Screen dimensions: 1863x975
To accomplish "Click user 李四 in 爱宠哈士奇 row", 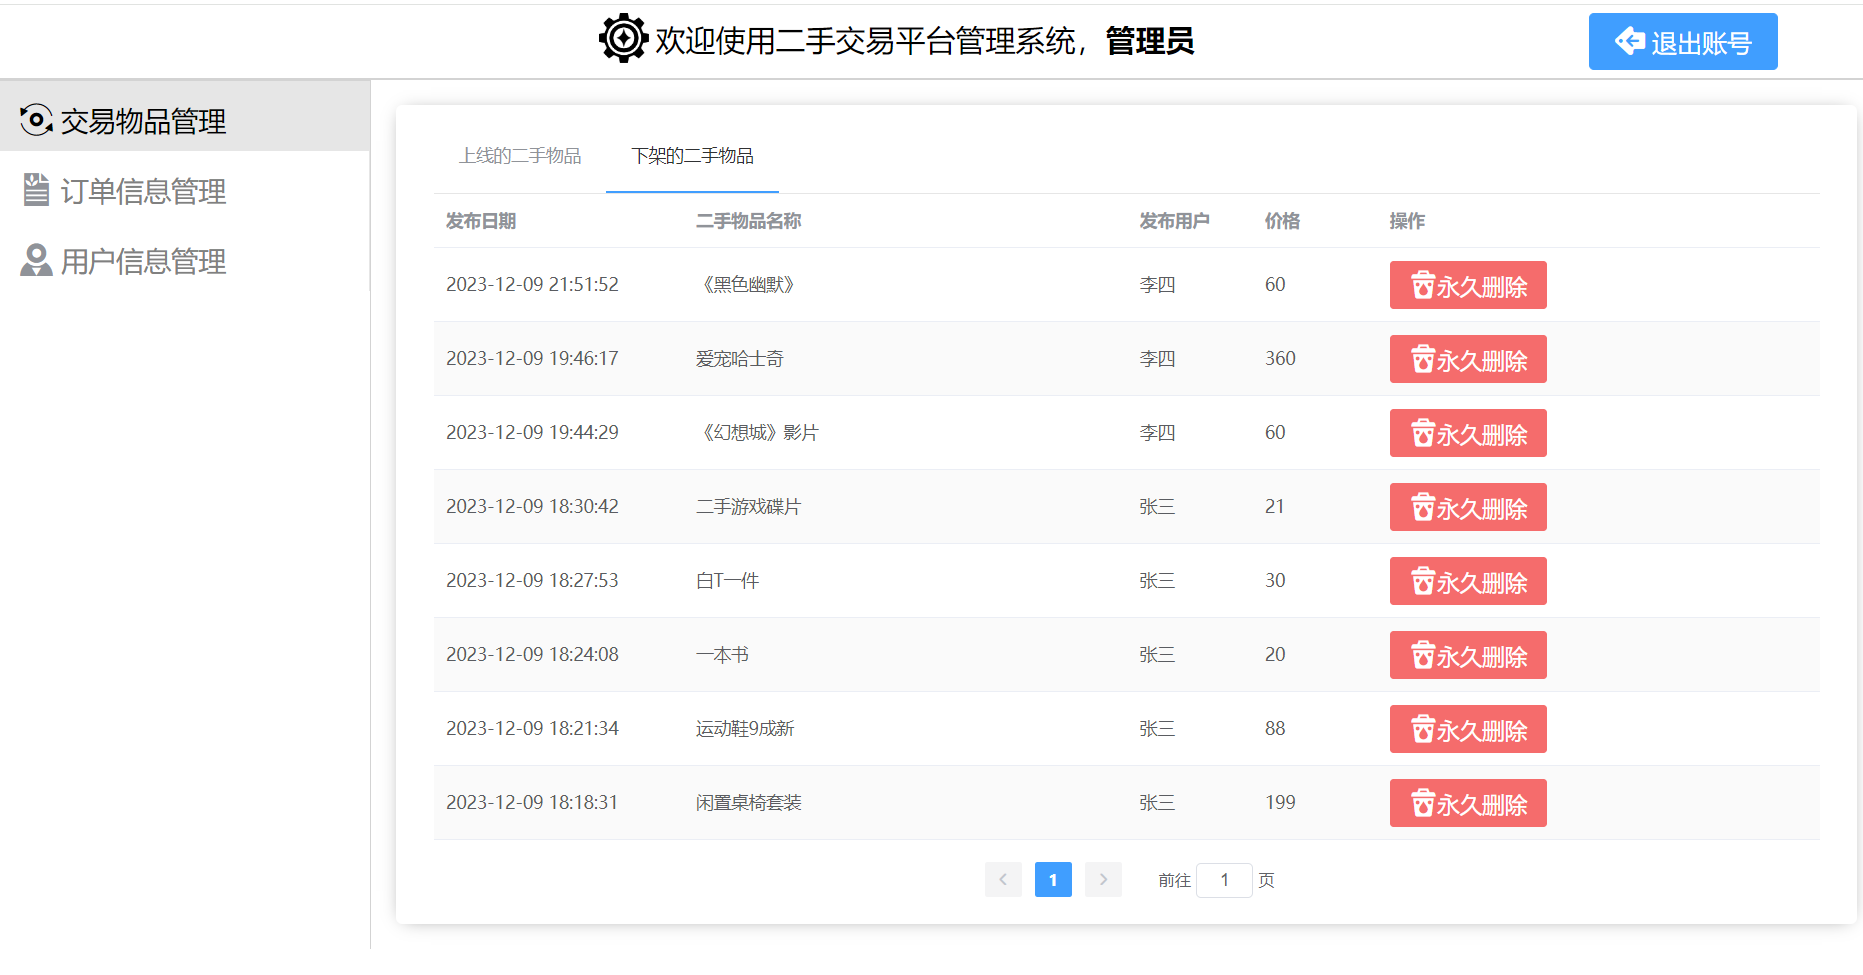I will [x=1158, y=359].
